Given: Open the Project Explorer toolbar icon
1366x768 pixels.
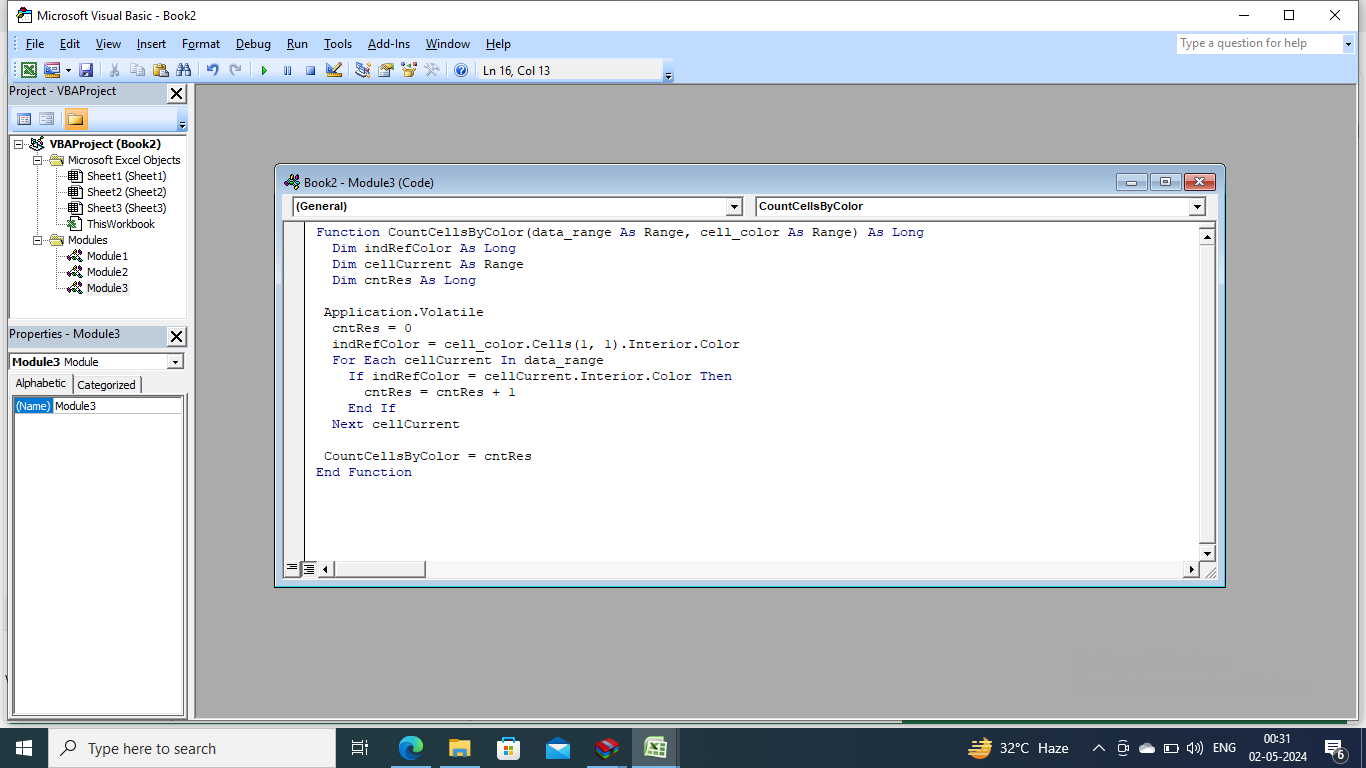Looking at the screenshot, I should (x=363, y=70).
